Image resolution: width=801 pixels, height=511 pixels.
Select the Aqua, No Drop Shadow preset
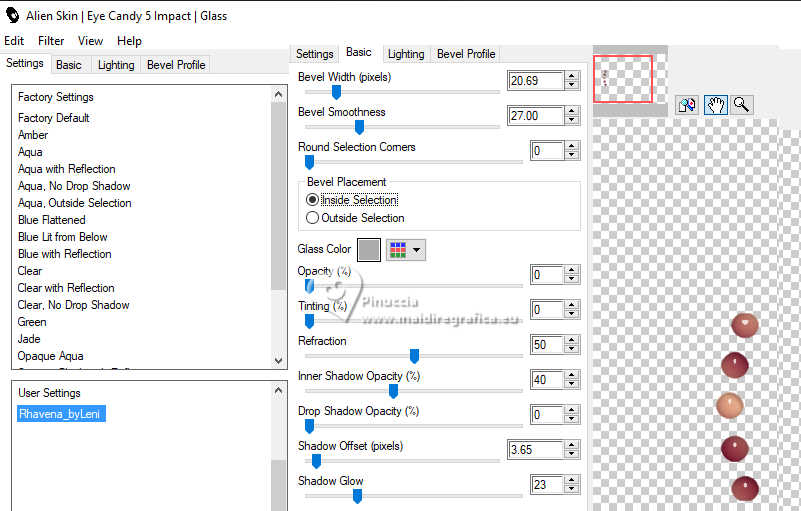coord(74,186)
